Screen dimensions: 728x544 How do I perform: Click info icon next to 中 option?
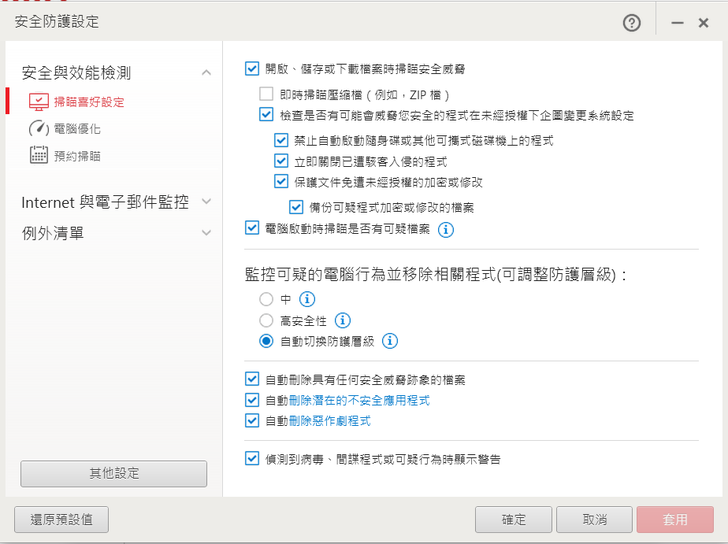[307, 299]
